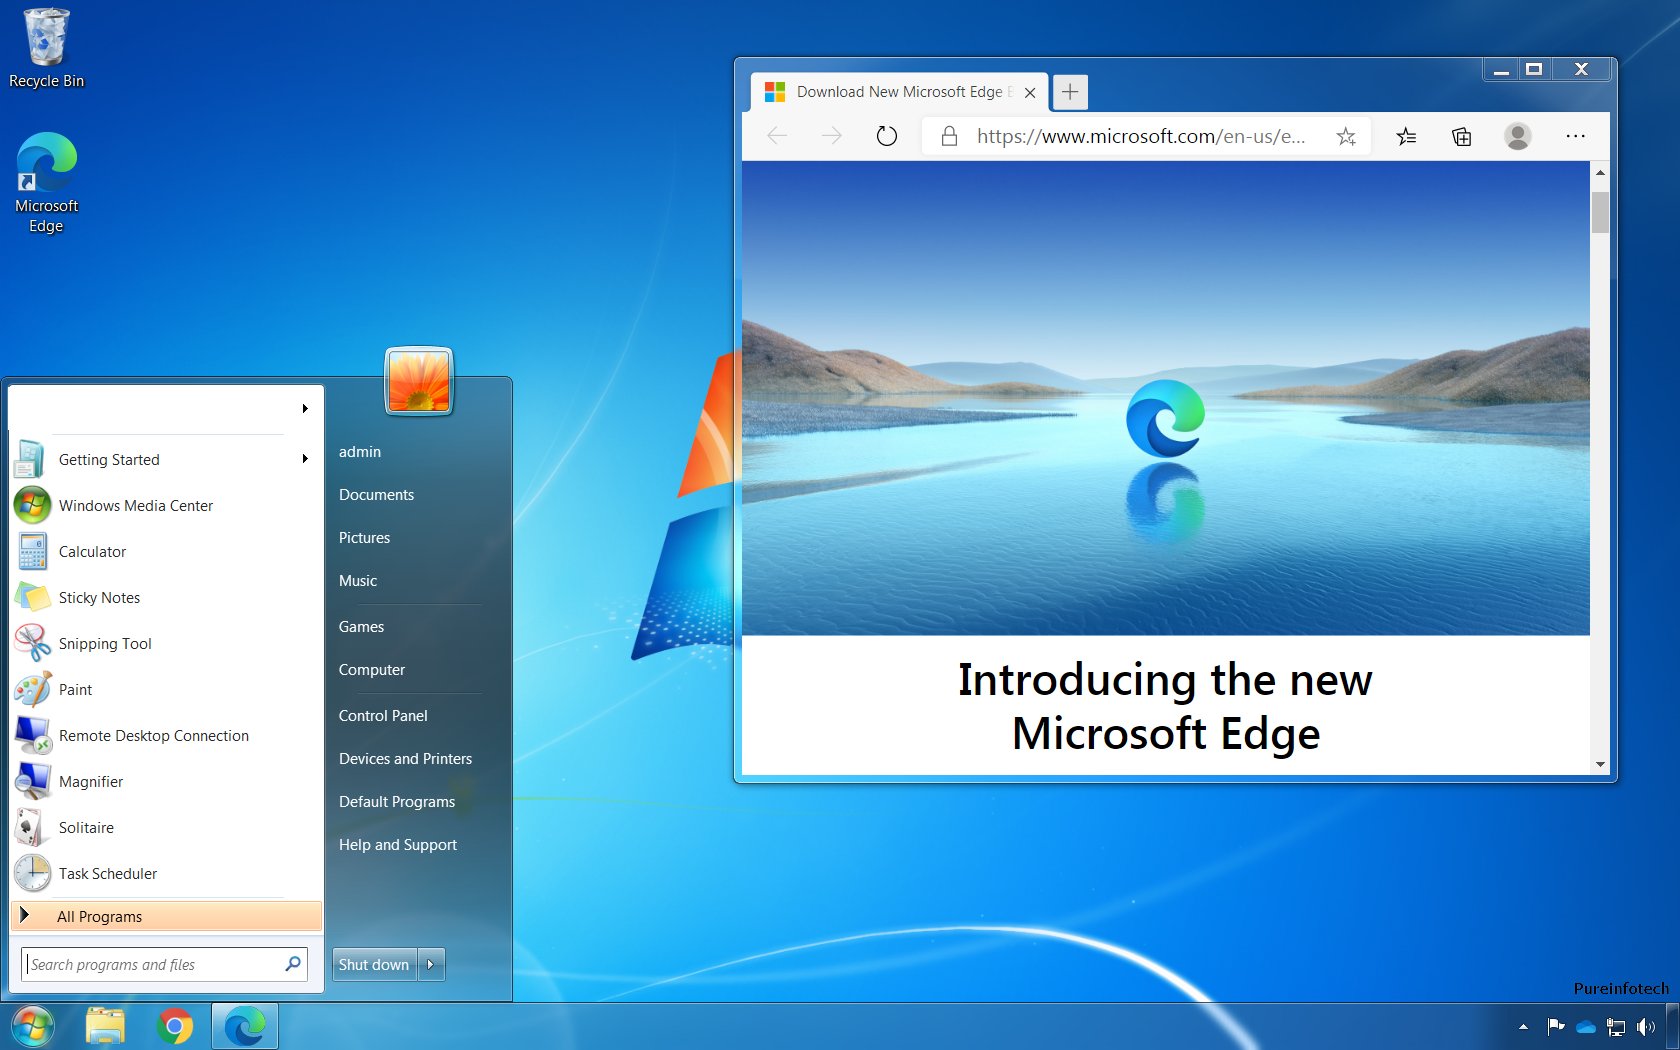Click the Shut down button
Screen dimensions: 1680x1050
pos(373,964)
